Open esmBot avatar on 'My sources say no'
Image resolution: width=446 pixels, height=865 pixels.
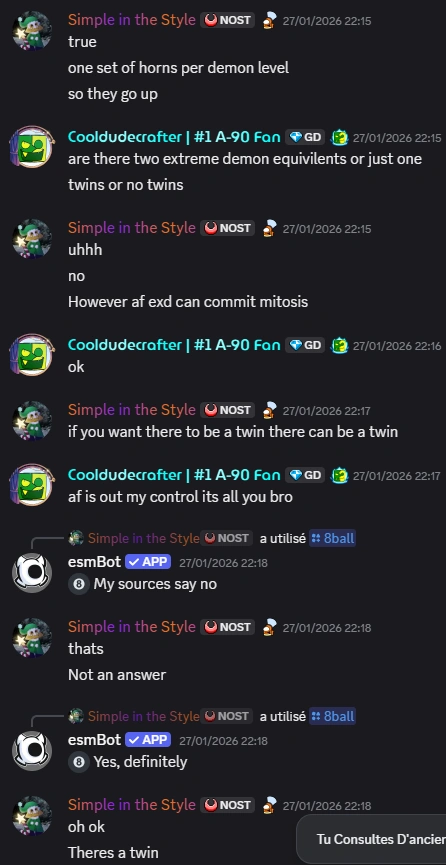pos(32,573)
